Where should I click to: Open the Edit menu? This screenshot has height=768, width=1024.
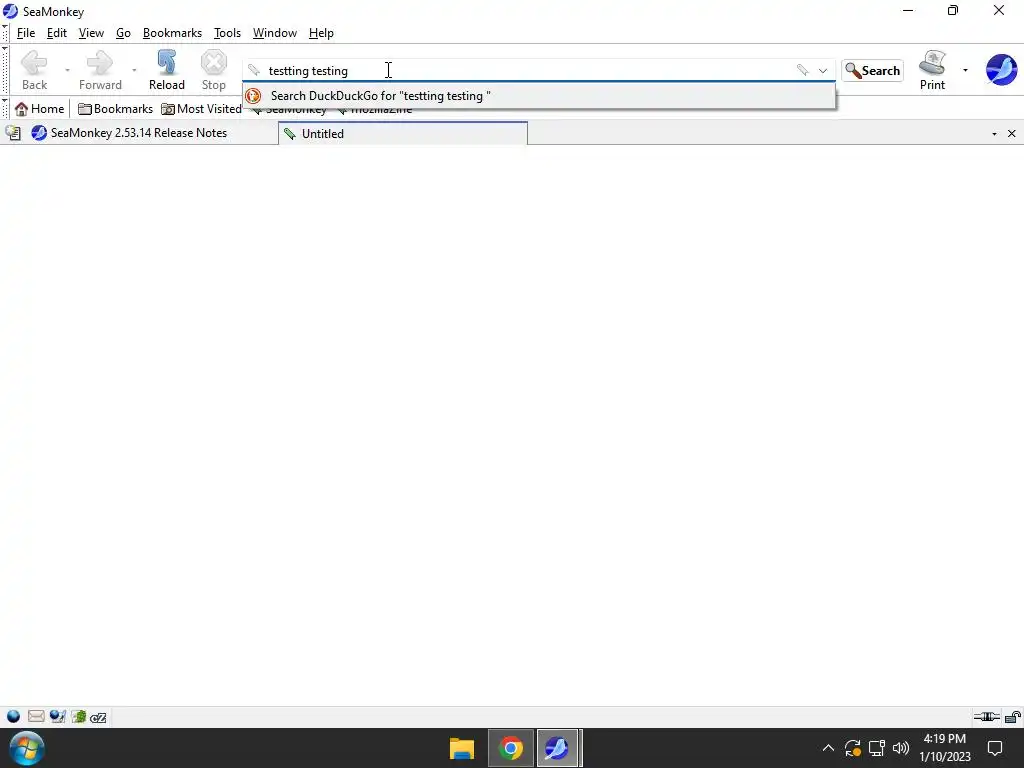57,33
